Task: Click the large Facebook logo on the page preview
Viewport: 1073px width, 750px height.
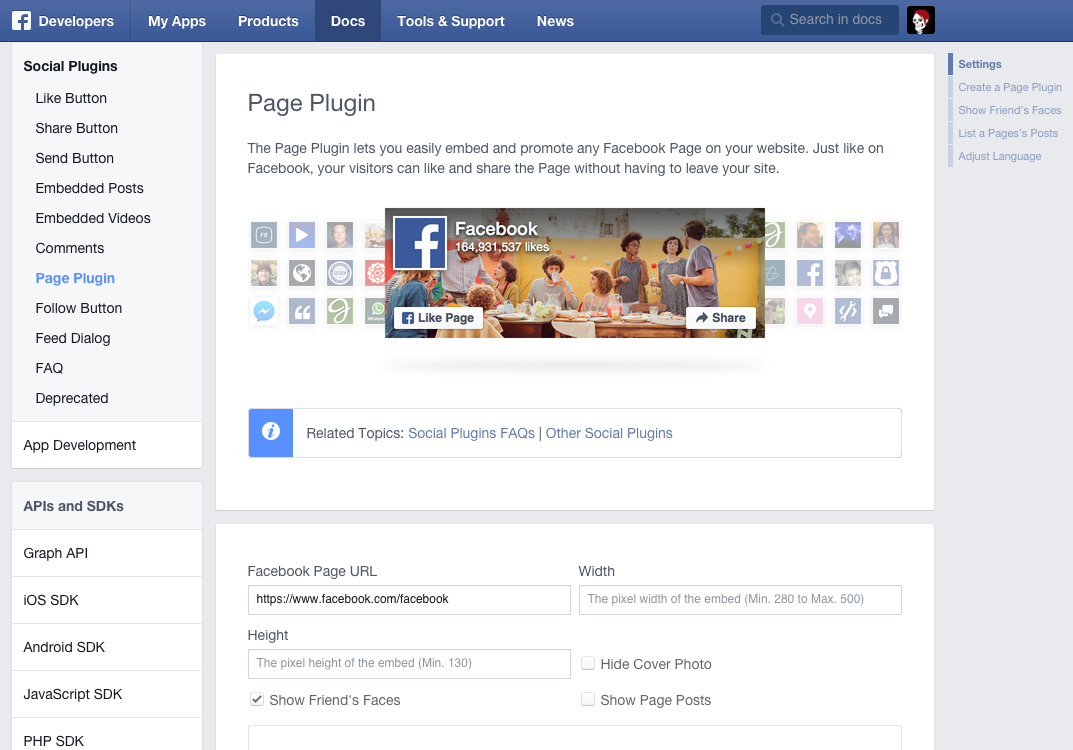Action: pos(420,244)
